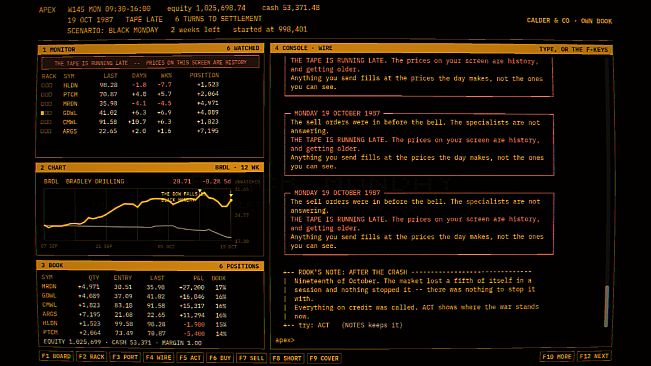
Task: Click the F9 COVER key
Action: coord(324,358)
